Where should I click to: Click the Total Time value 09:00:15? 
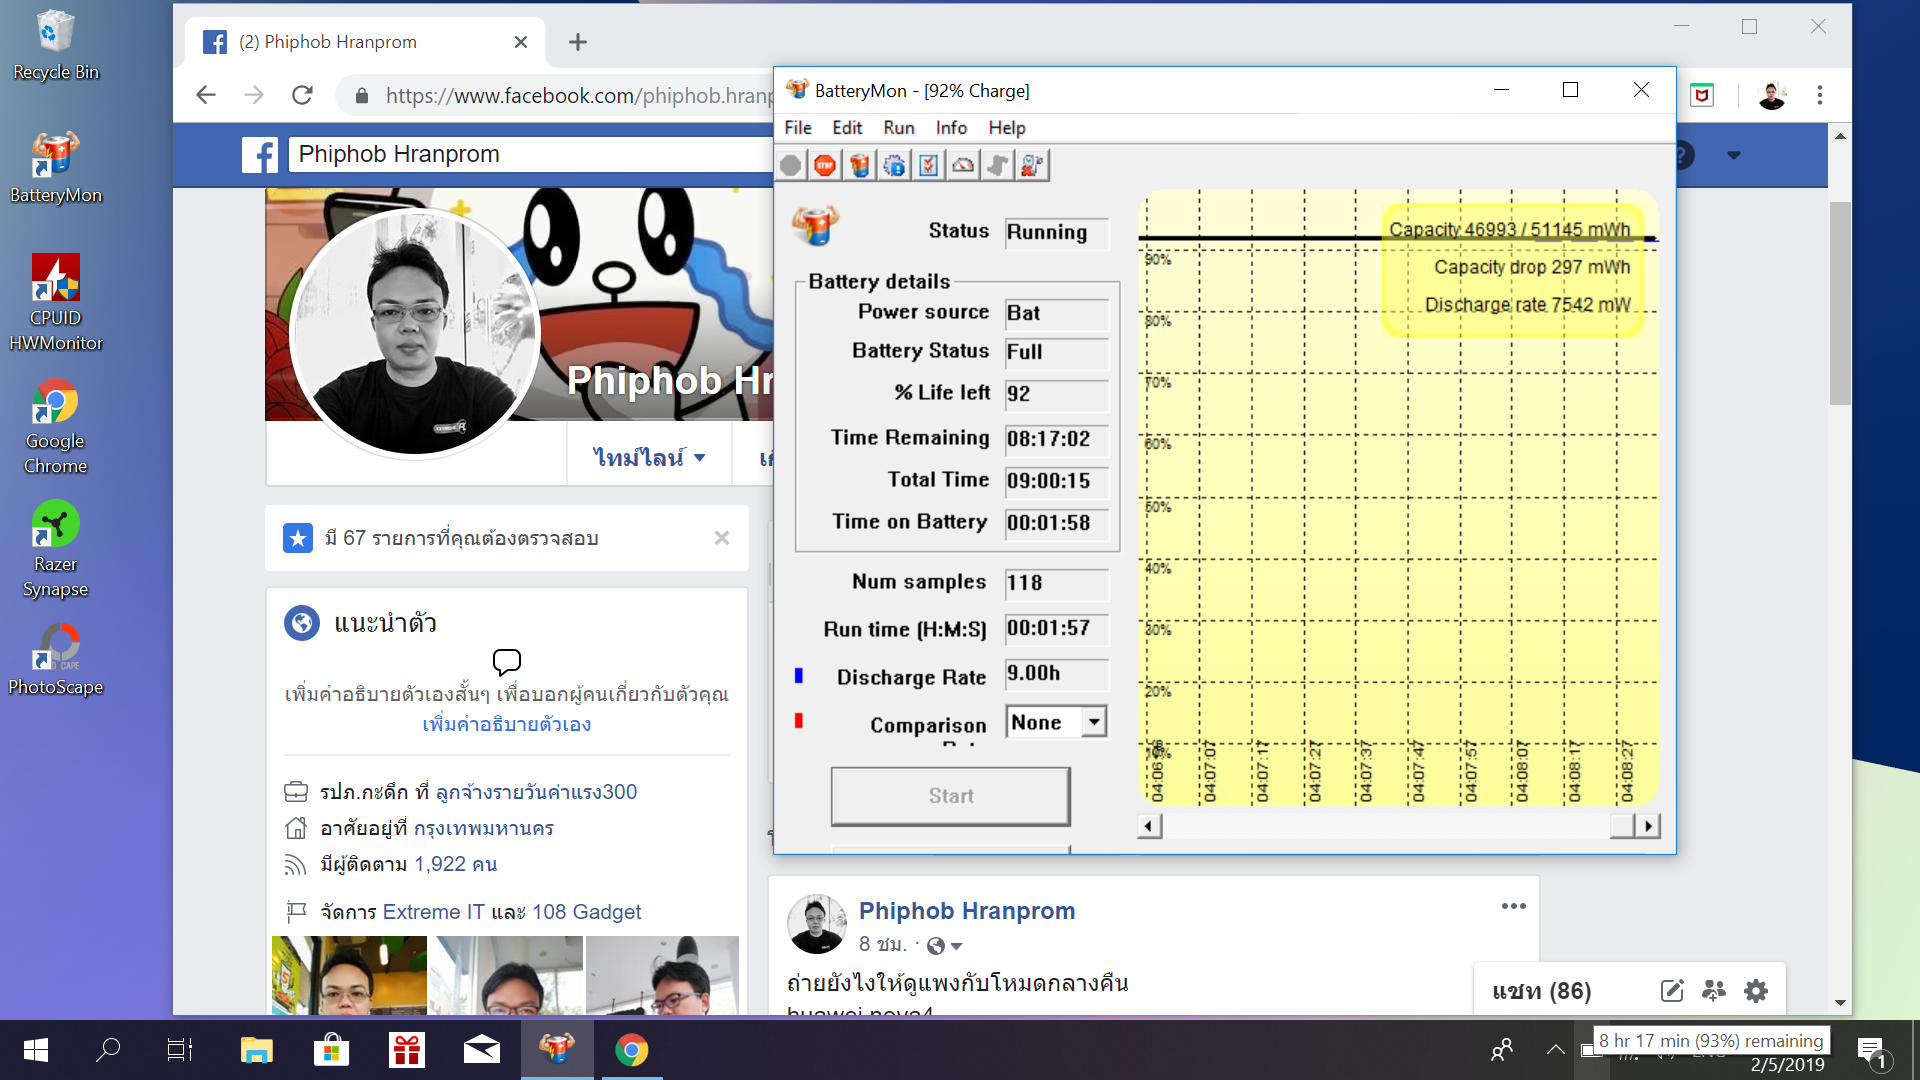click(1057, 481)
